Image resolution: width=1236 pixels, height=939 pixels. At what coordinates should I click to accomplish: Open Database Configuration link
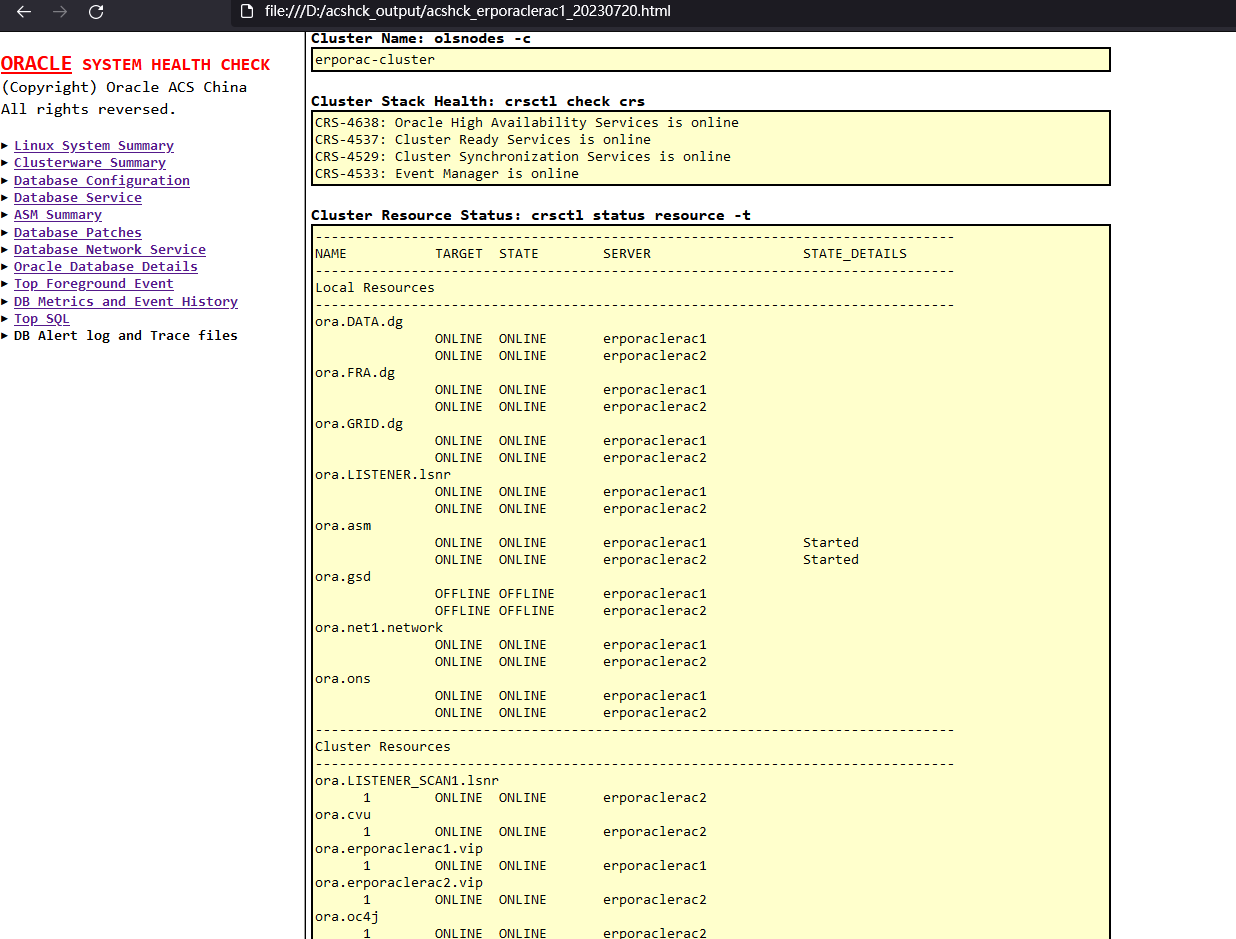click(x=102, y=181)
